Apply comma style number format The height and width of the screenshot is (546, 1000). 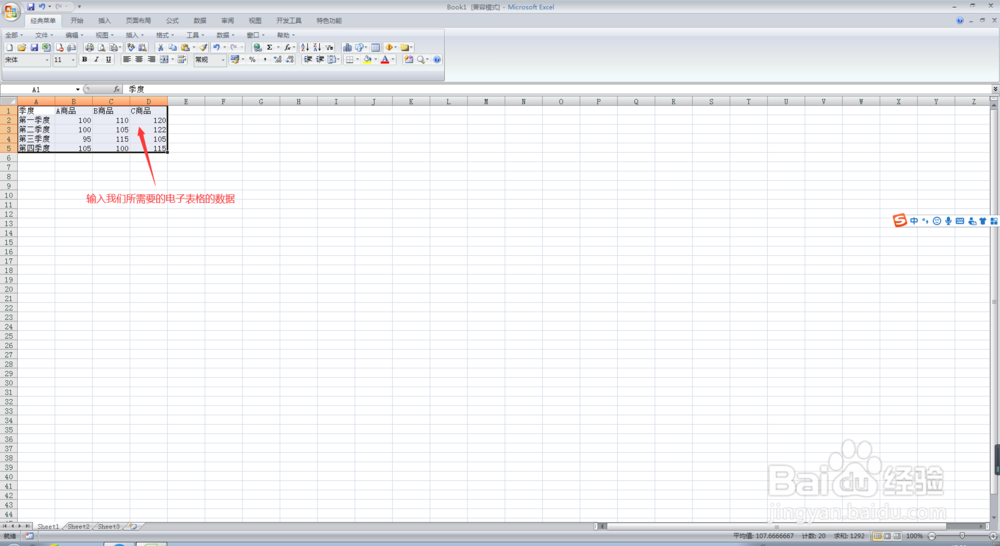[x=265, y=59]
